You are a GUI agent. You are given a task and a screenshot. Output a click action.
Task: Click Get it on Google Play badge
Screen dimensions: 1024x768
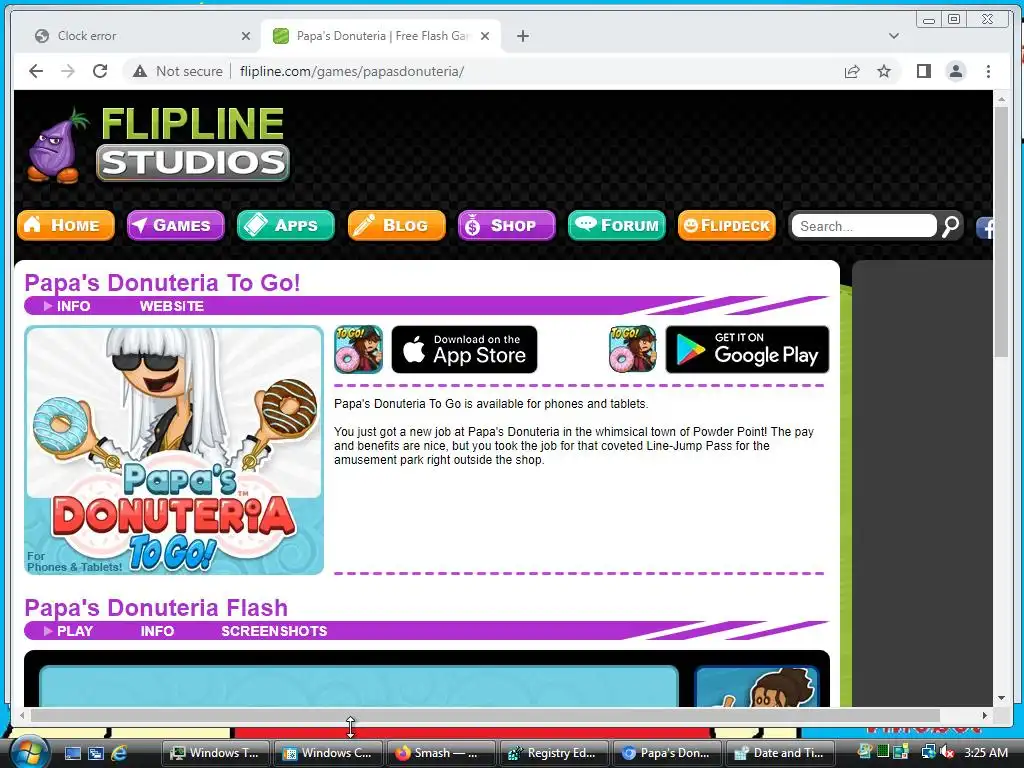(747, 349)
